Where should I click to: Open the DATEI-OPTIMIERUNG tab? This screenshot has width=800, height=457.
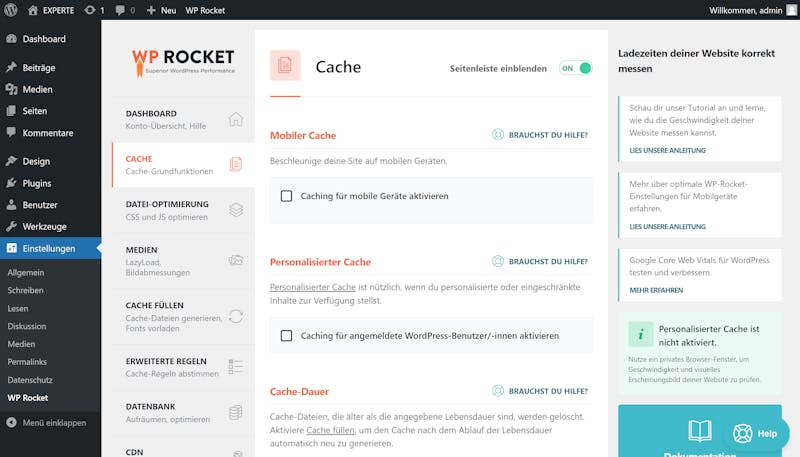coord(183,210)
